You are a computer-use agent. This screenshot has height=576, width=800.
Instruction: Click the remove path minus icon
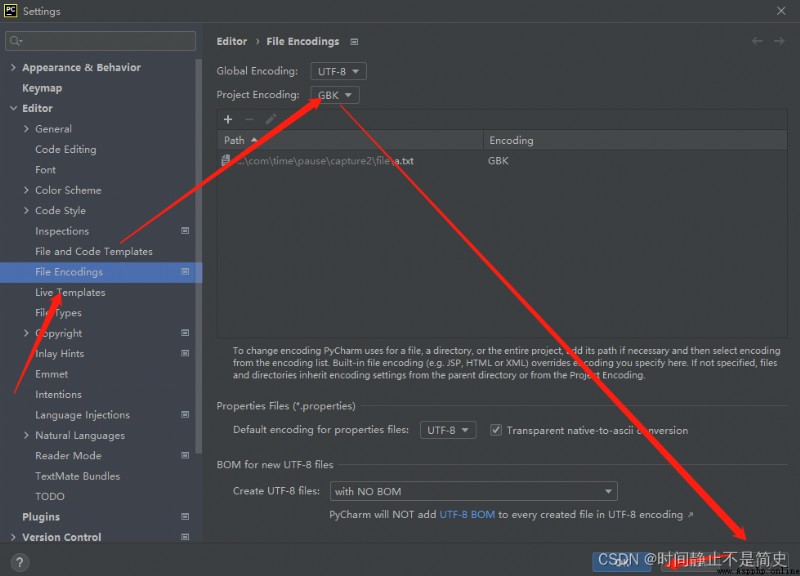point(249,119)
